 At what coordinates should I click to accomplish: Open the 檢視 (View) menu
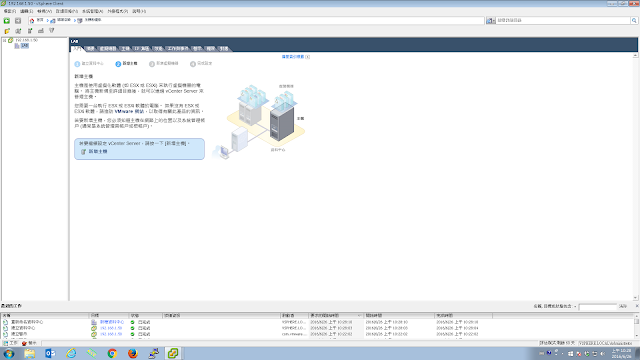click(x=44, y=11)
